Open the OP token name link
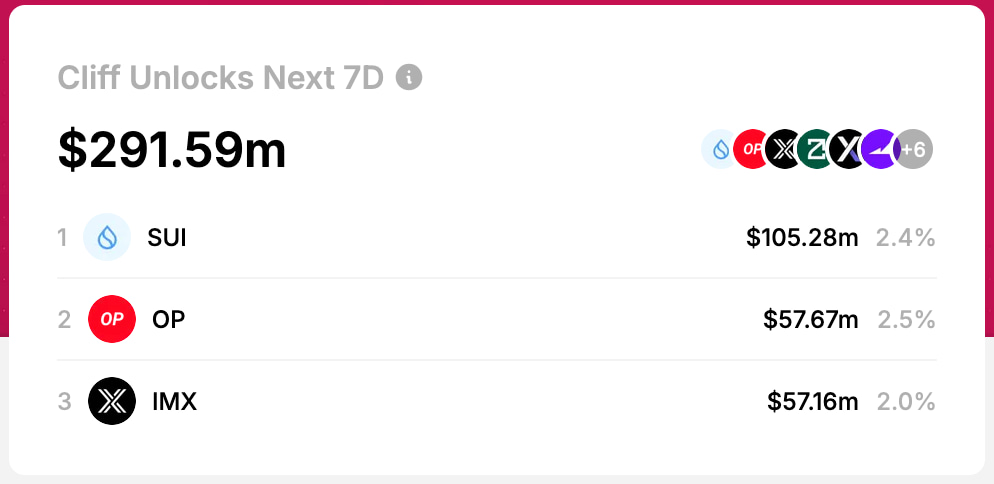Image resolution: width=994 pixels, height=484 pixels. tap(168, 320)
